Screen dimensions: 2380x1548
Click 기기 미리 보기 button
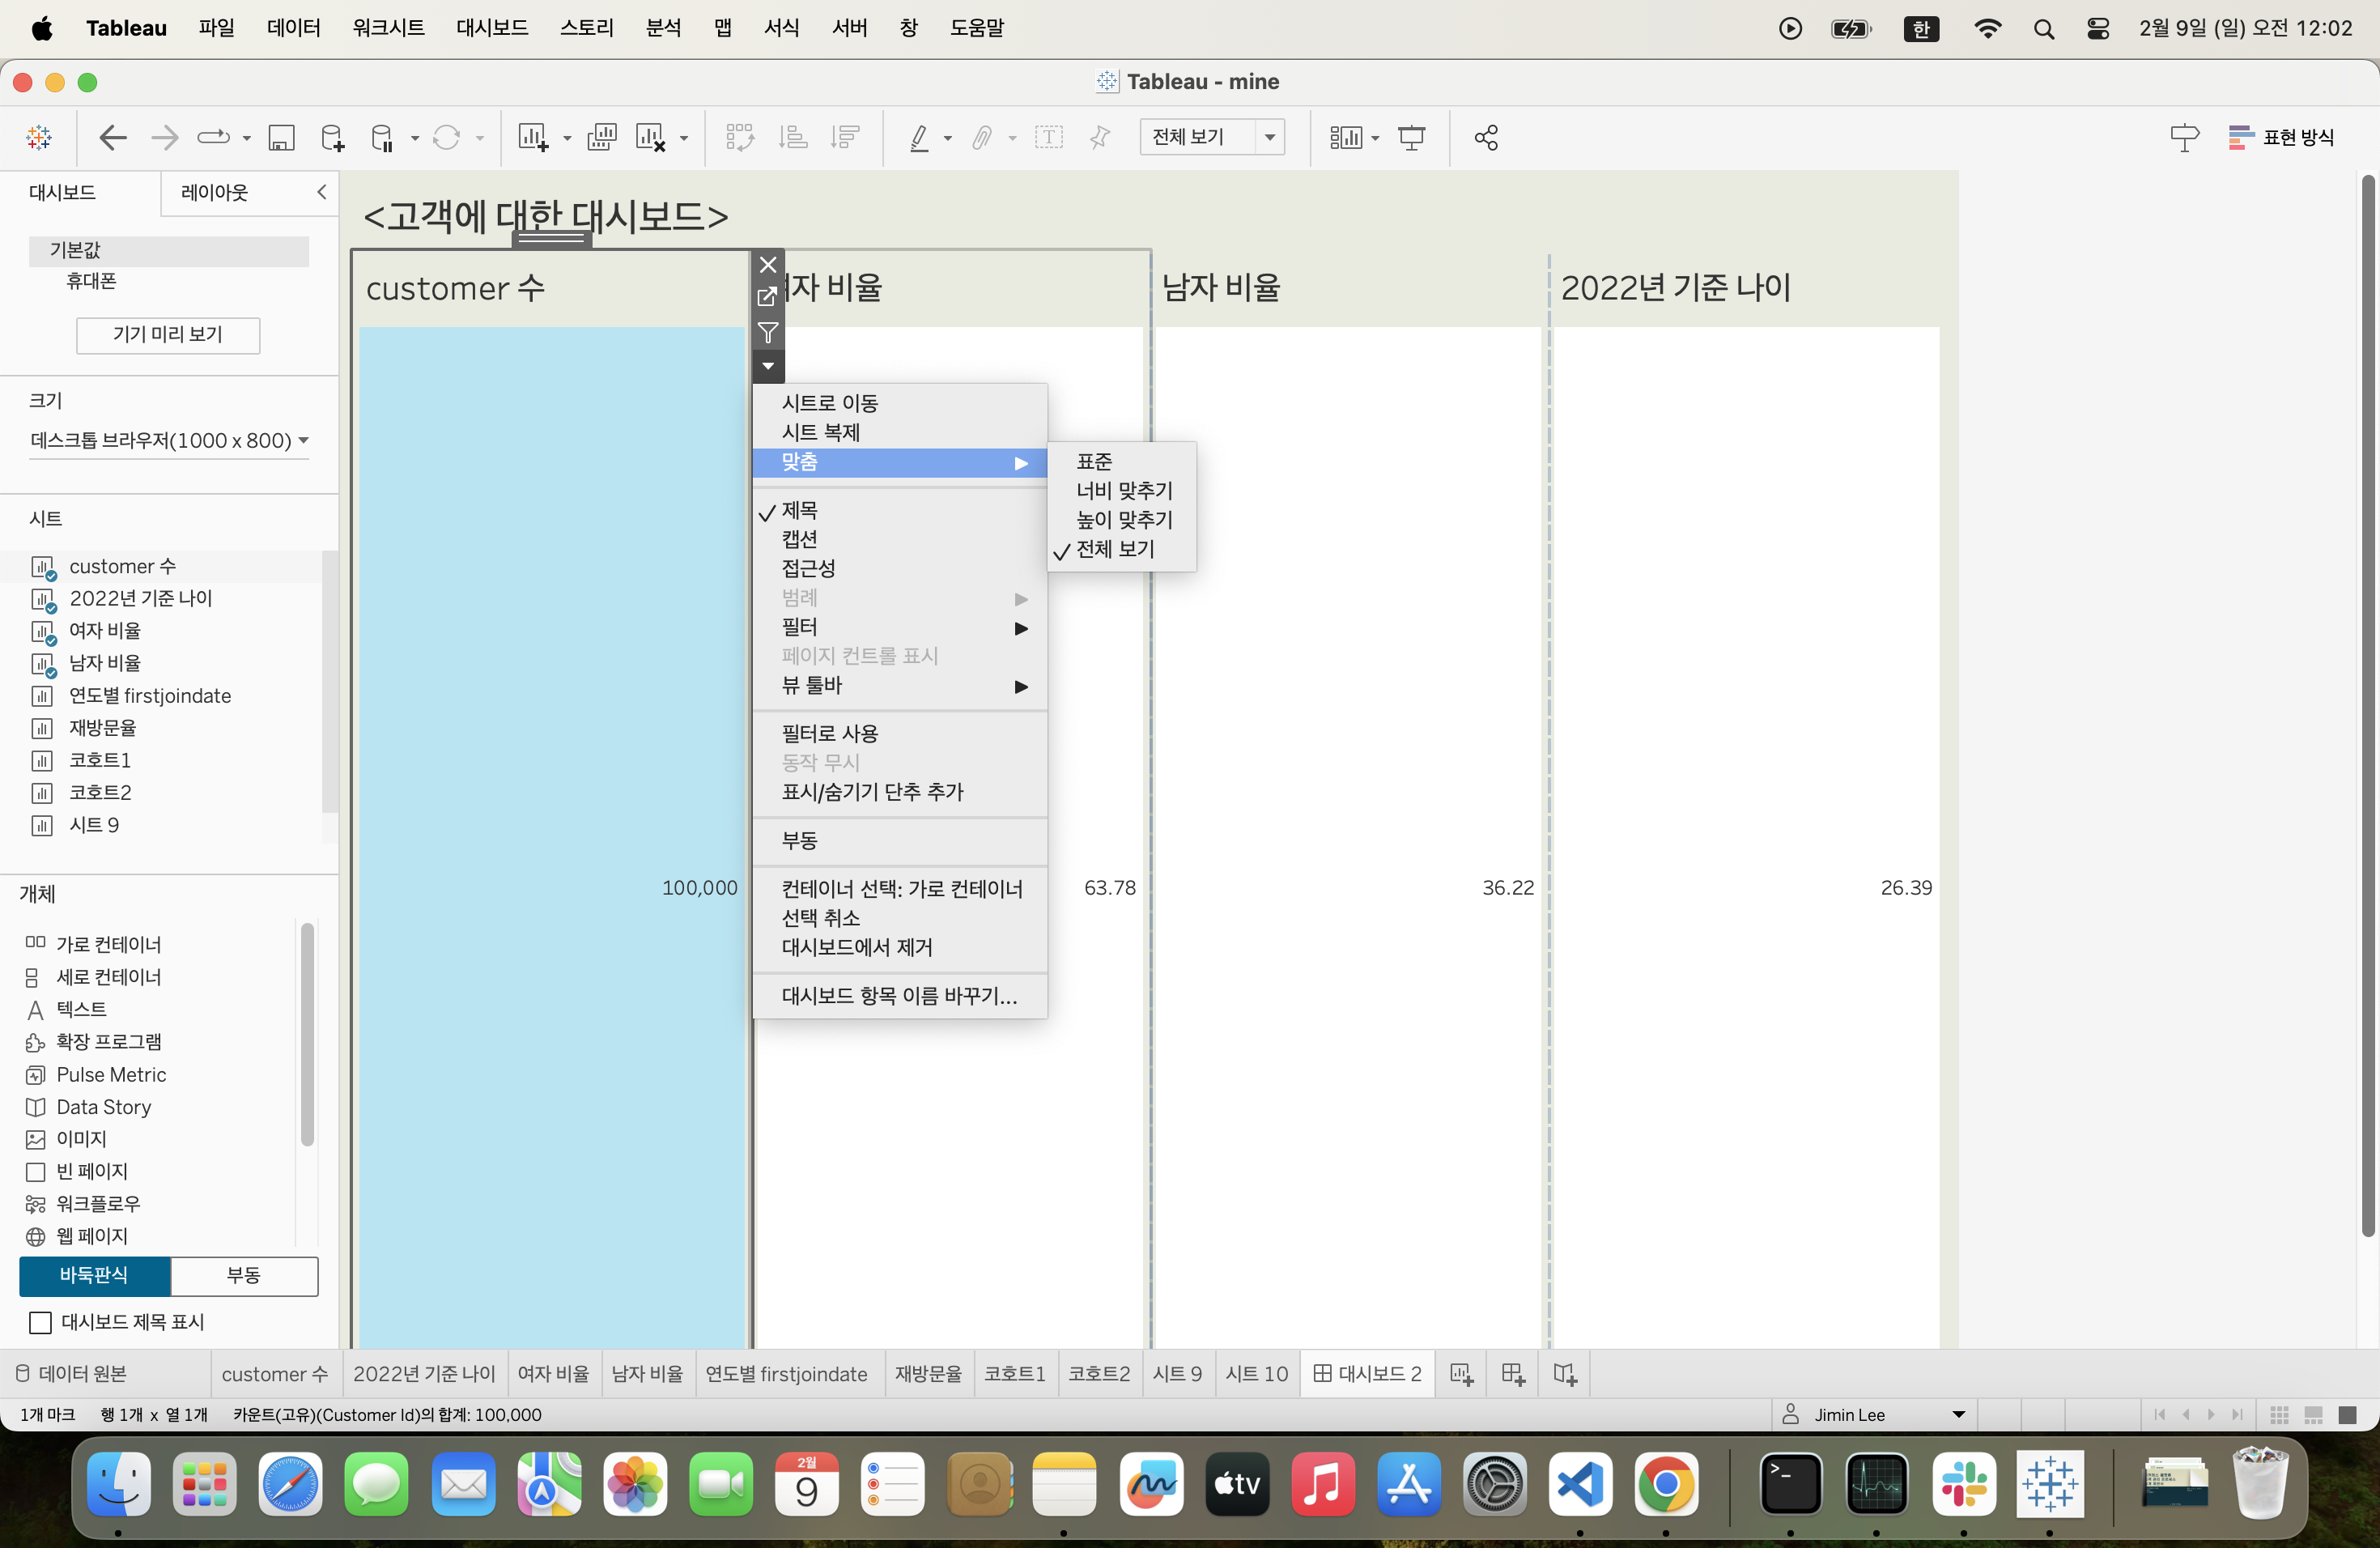coord(168,335)
